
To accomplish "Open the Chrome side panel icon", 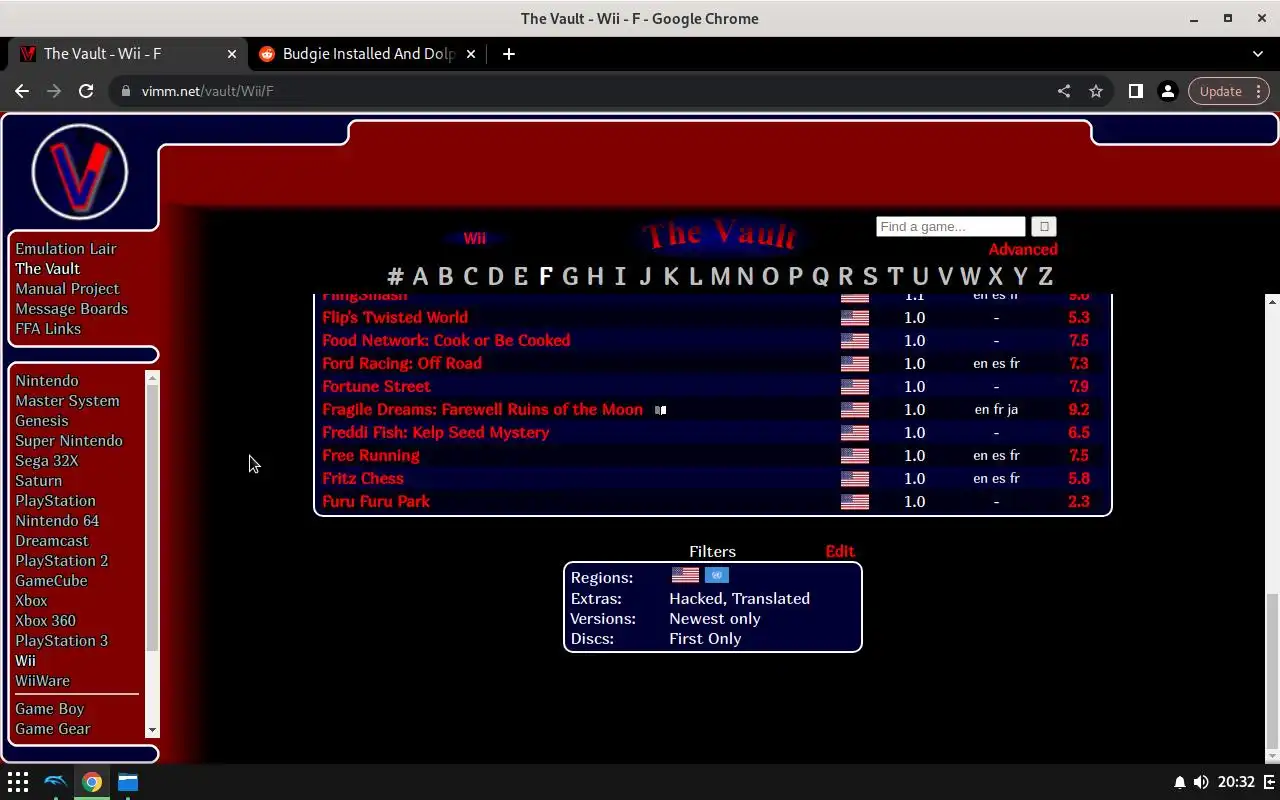I will click(x=1135, y=91).
